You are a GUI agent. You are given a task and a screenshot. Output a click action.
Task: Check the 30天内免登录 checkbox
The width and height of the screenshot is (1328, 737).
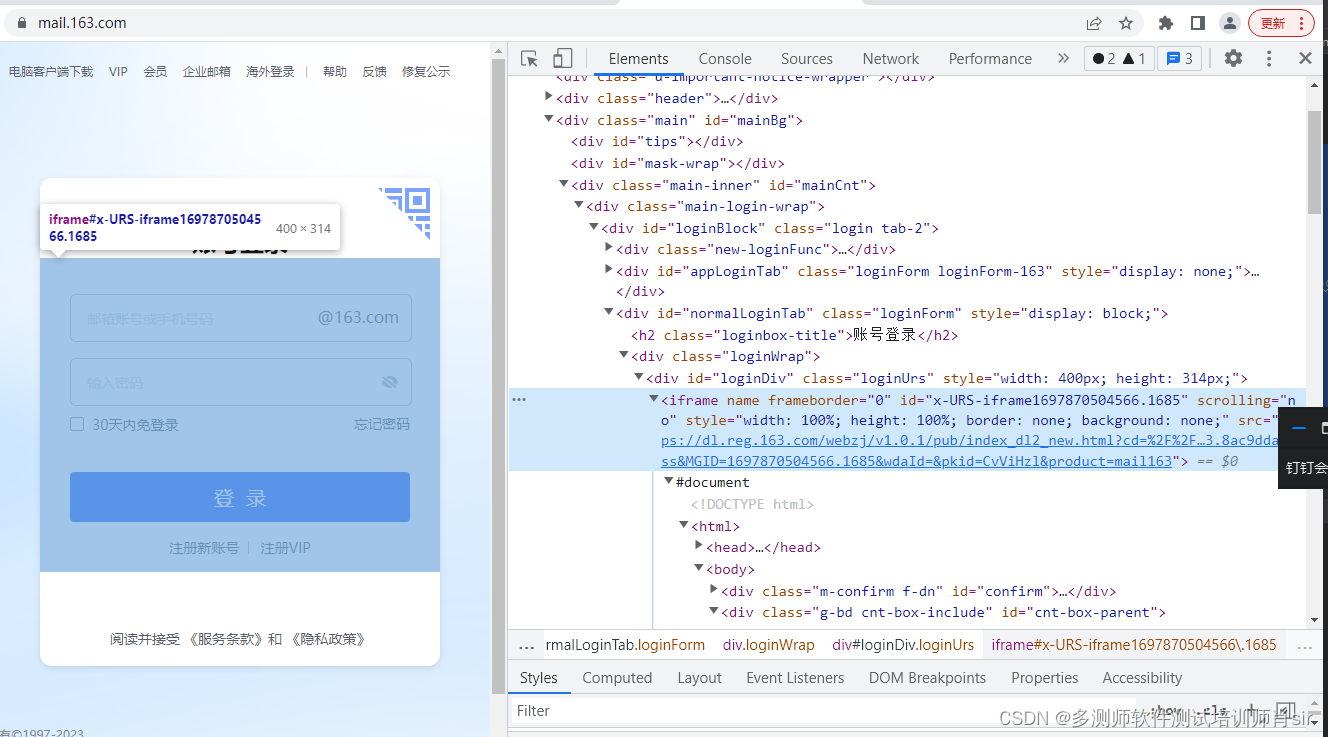click(x=77, y=424)
